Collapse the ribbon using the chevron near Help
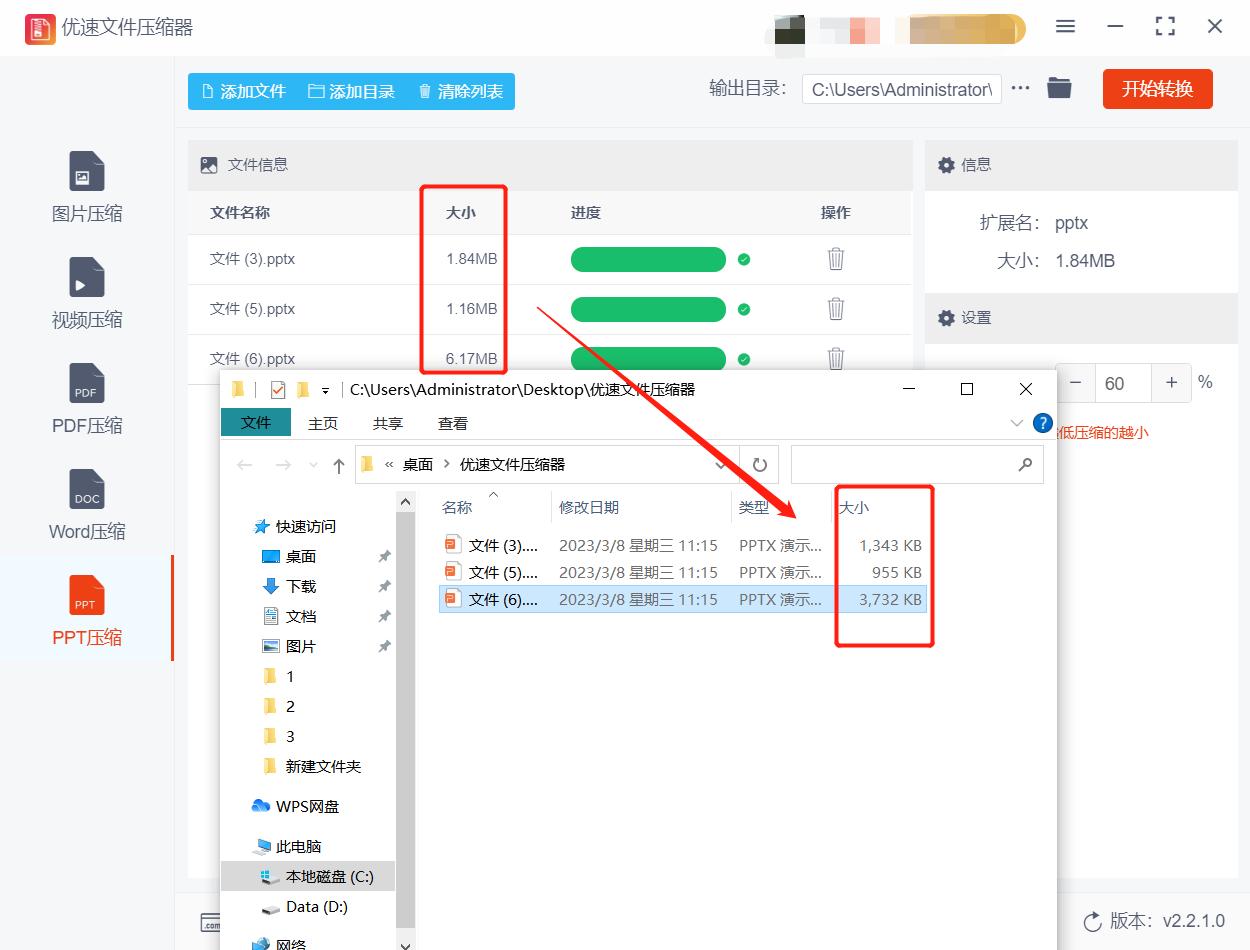1250x950 pixels. click(x=1016, y=422)
